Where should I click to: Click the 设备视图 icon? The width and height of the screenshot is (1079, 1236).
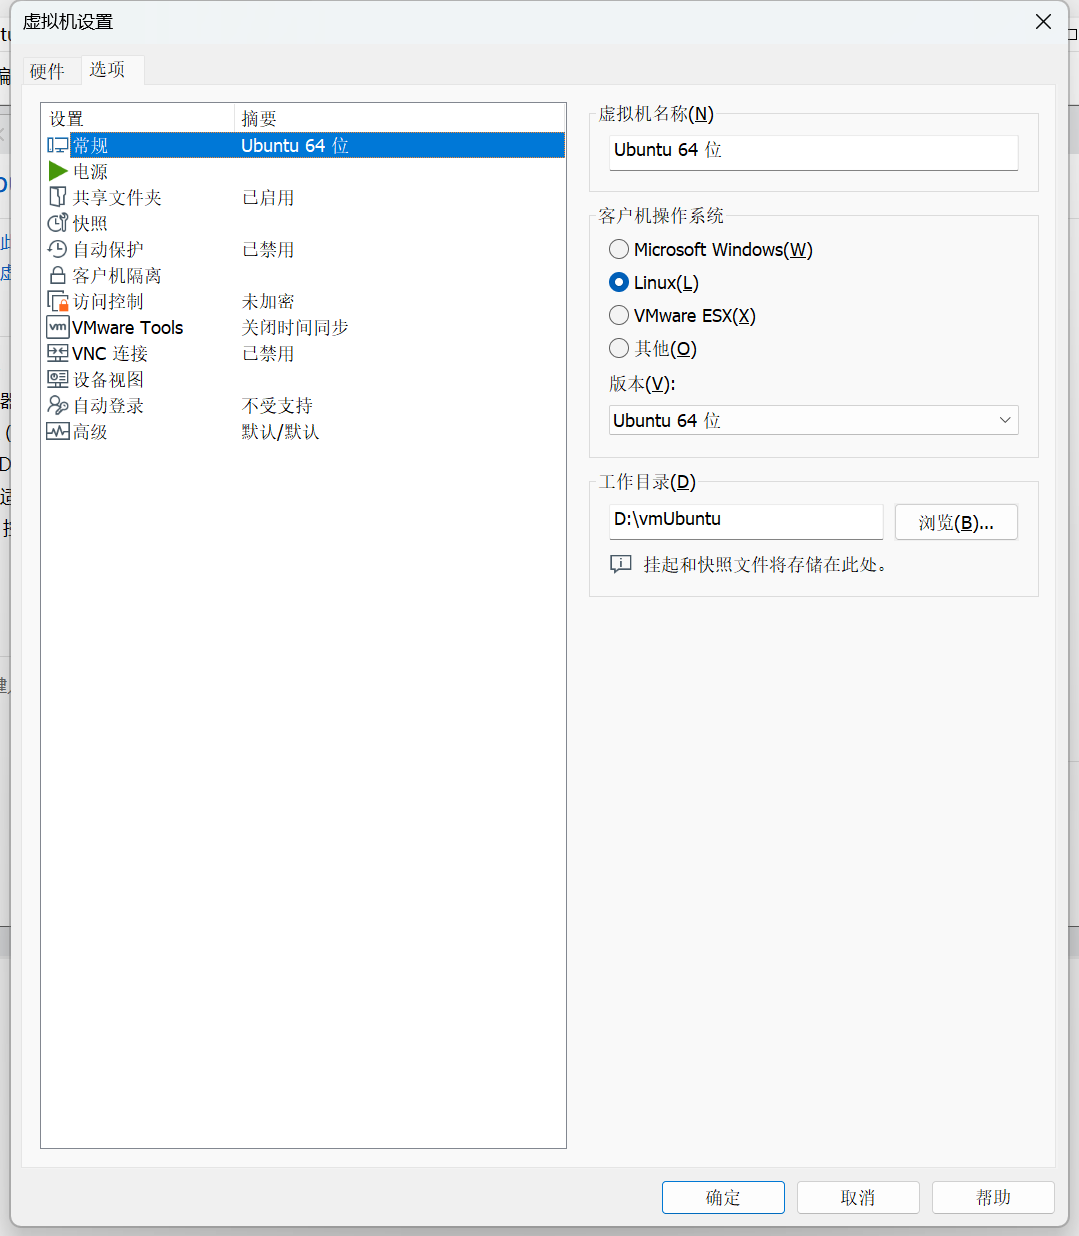(x=58, y=380)
